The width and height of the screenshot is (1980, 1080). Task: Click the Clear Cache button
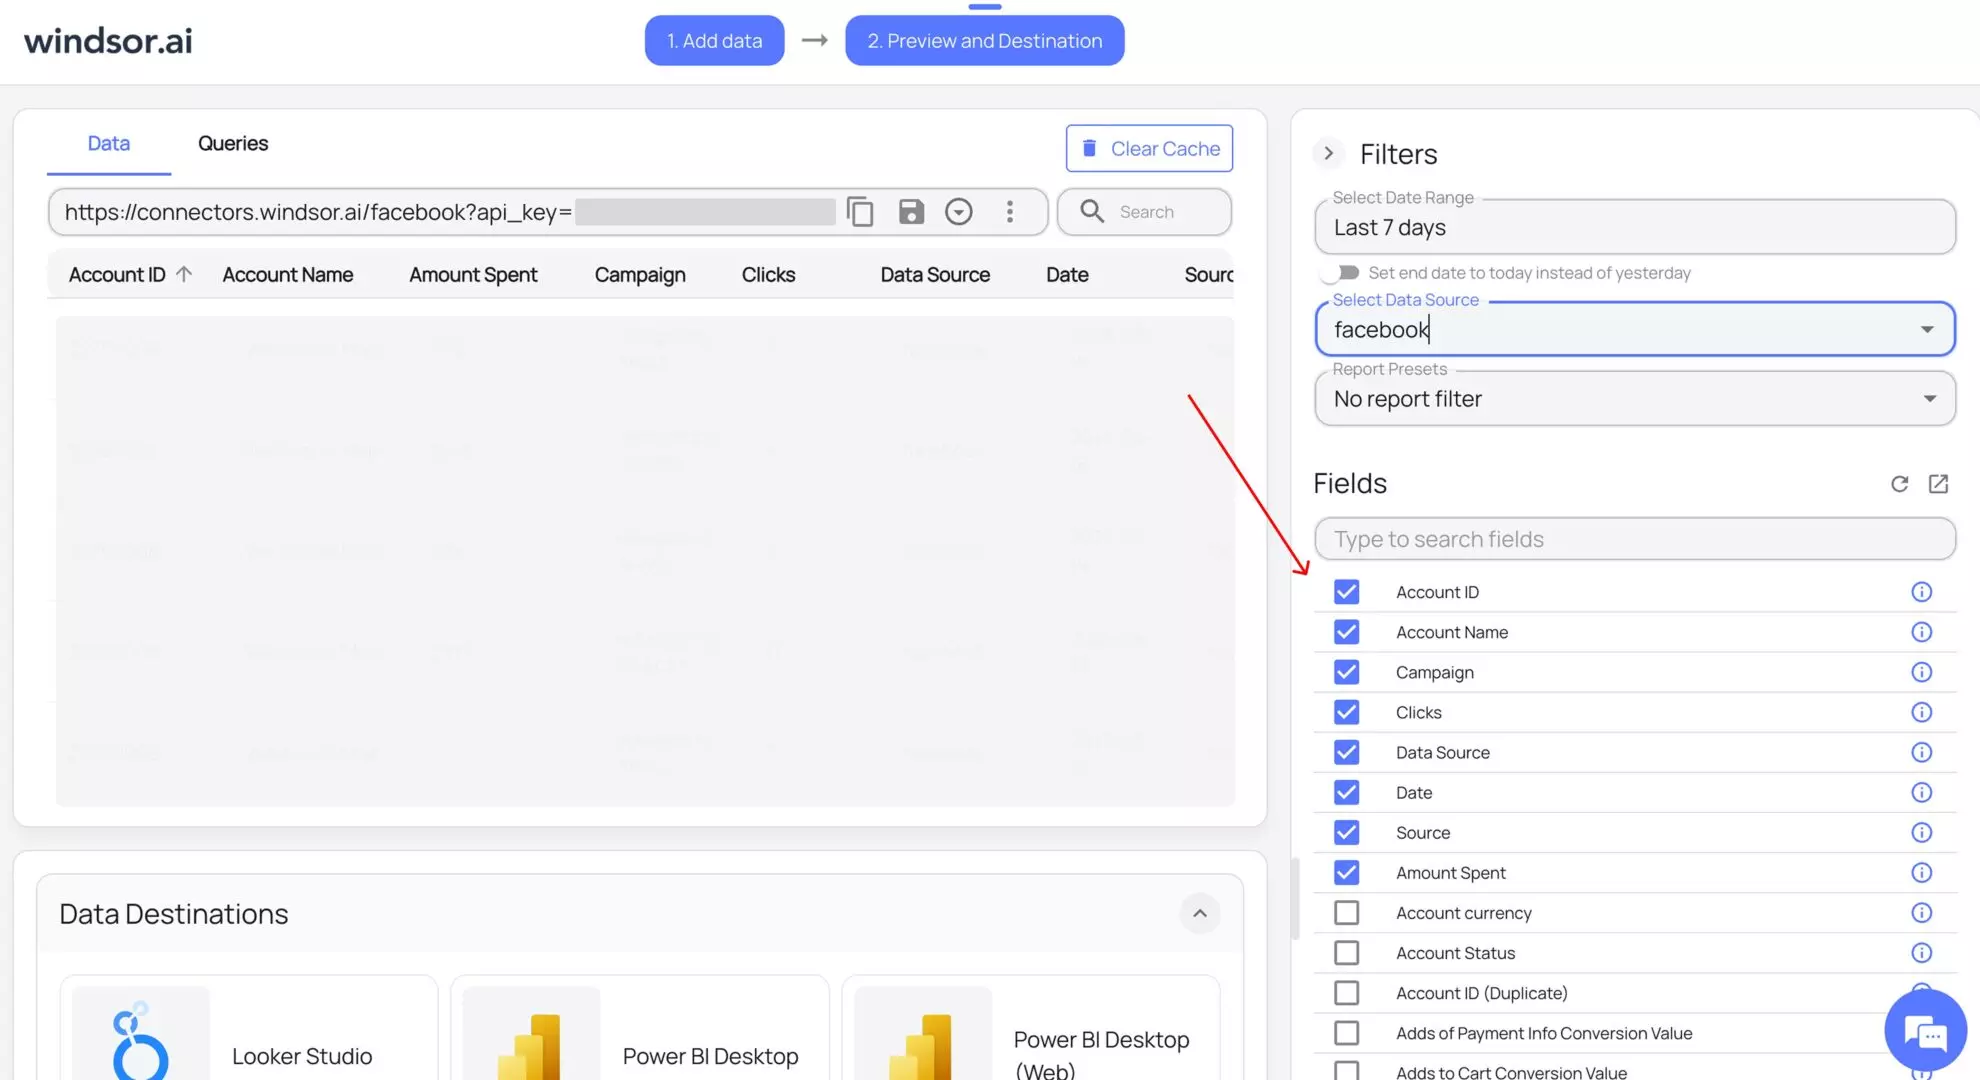pyautogui.click(x=1149, y=149)
